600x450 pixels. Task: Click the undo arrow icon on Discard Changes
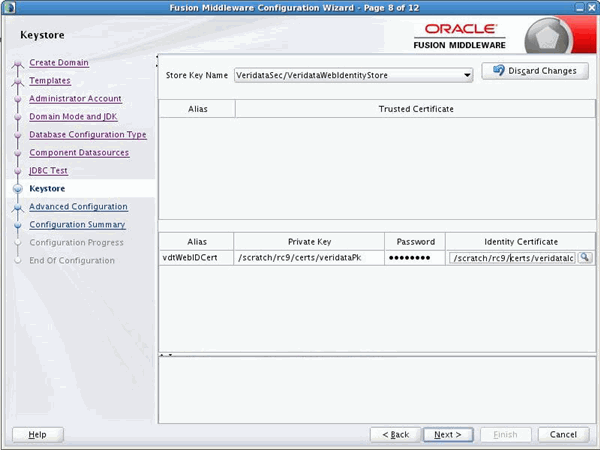coord(499,70)
